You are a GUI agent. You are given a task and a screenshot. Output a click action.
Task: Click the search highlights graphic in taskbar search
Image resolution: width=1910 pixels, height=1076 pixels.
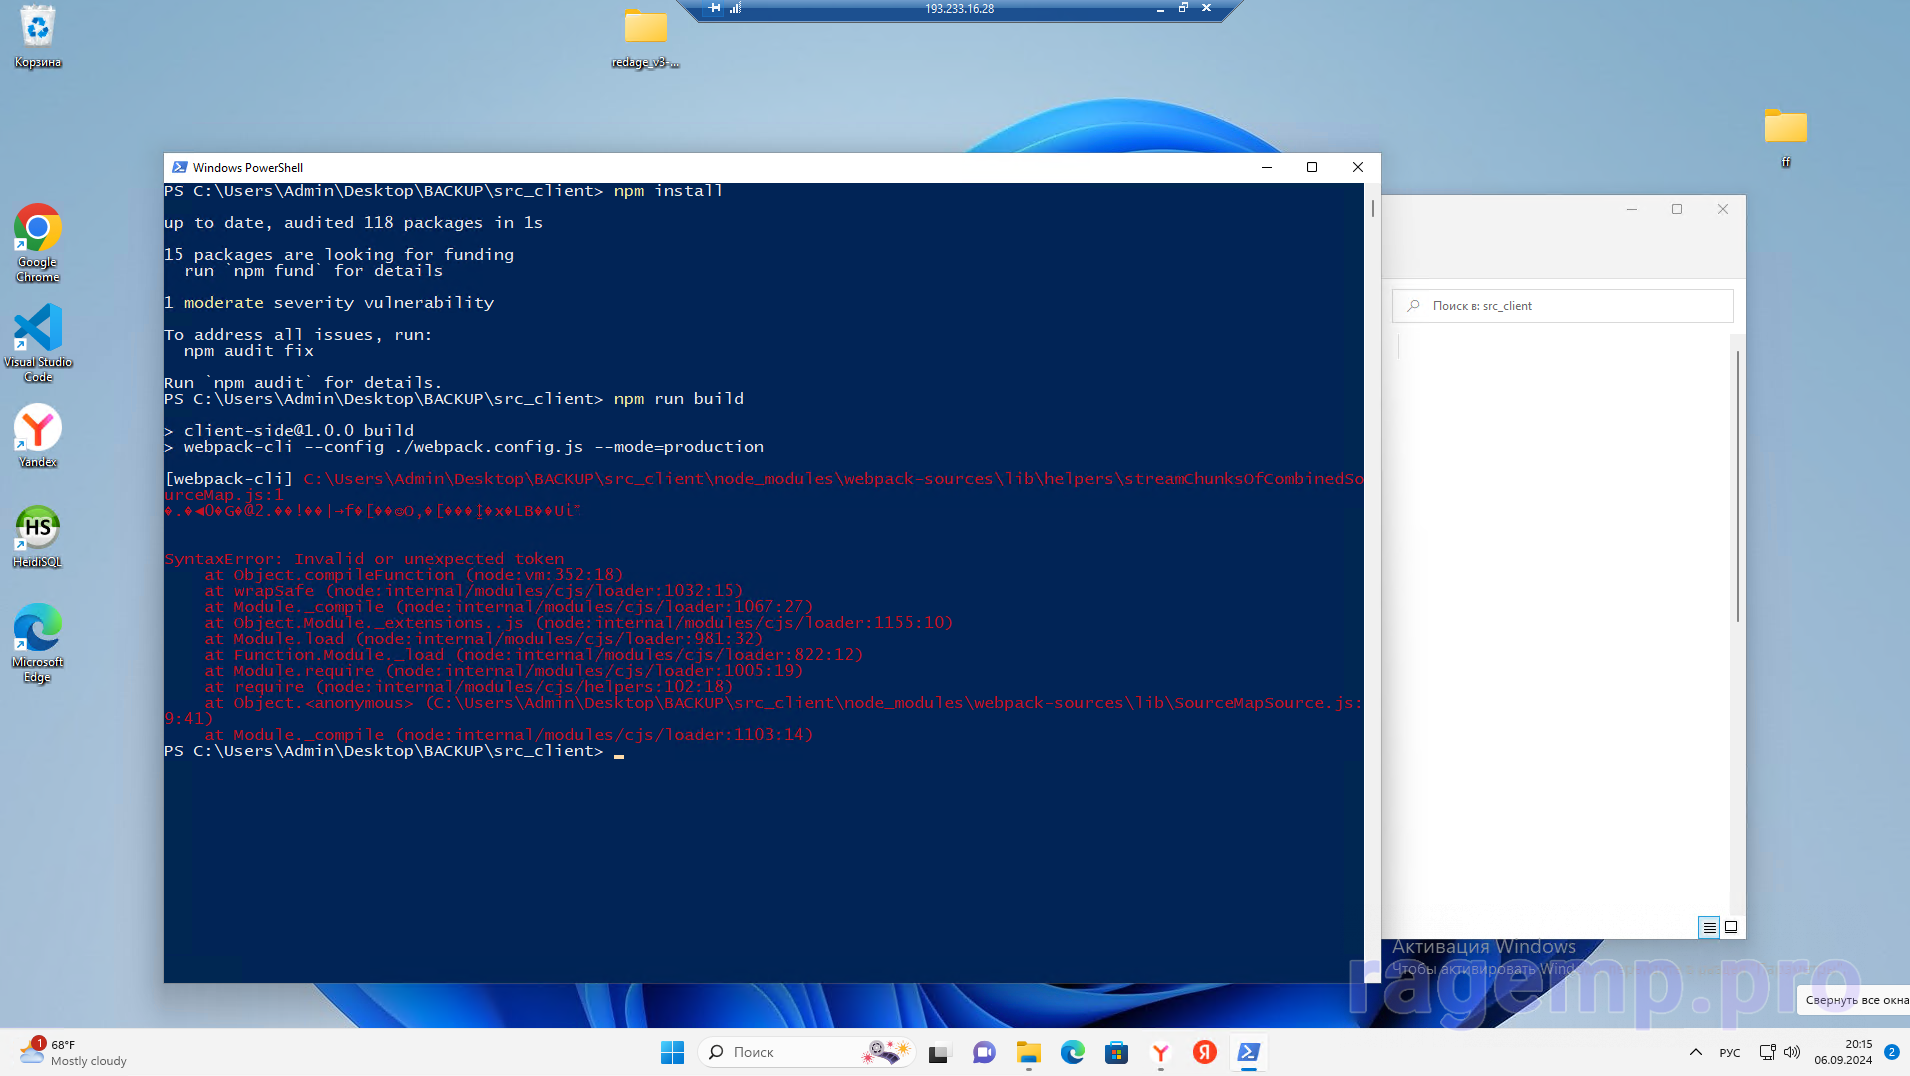(886, 1052)
